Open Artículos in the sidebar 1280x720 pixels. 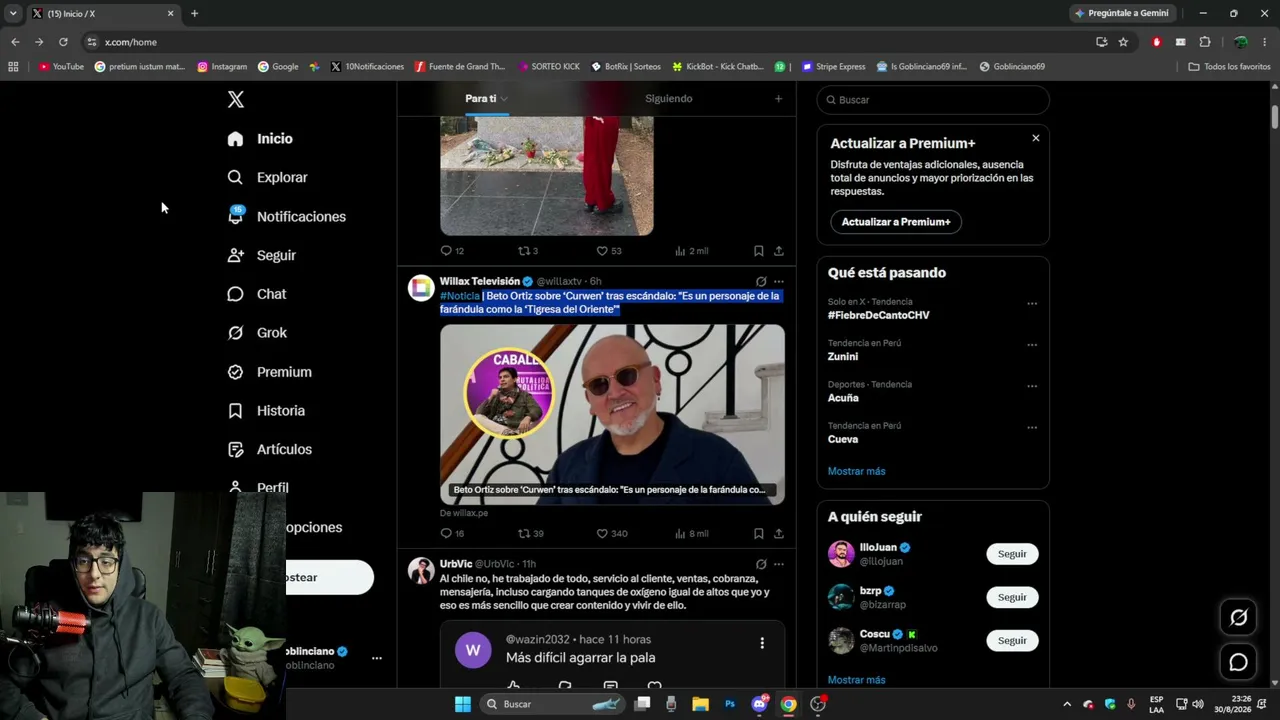pos(269,450)
